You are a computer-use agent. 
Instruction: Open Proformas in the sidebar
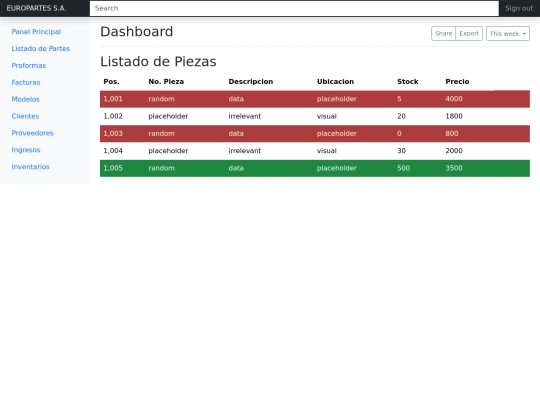pyautogui.click(x=29, y=65)
